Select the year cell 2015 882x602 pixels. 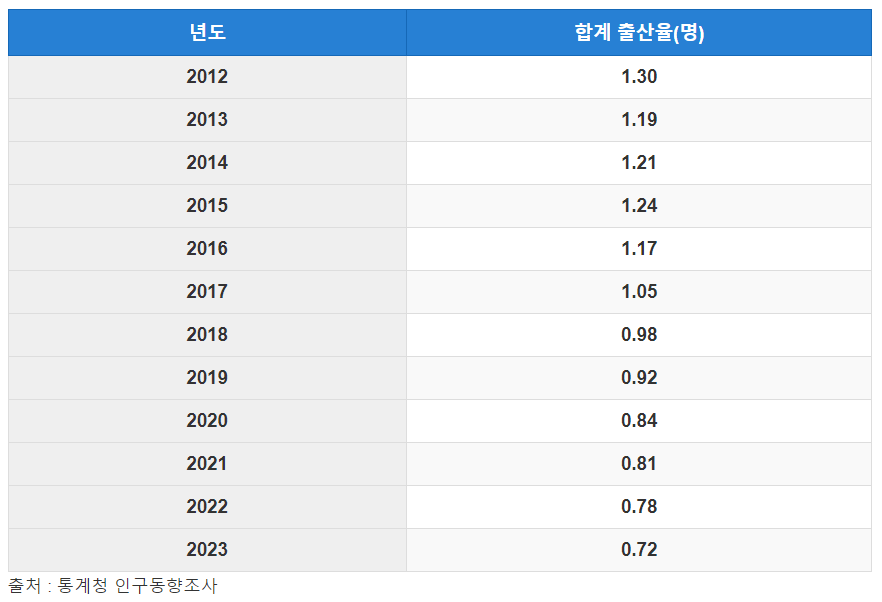click(x=207, y=206)
